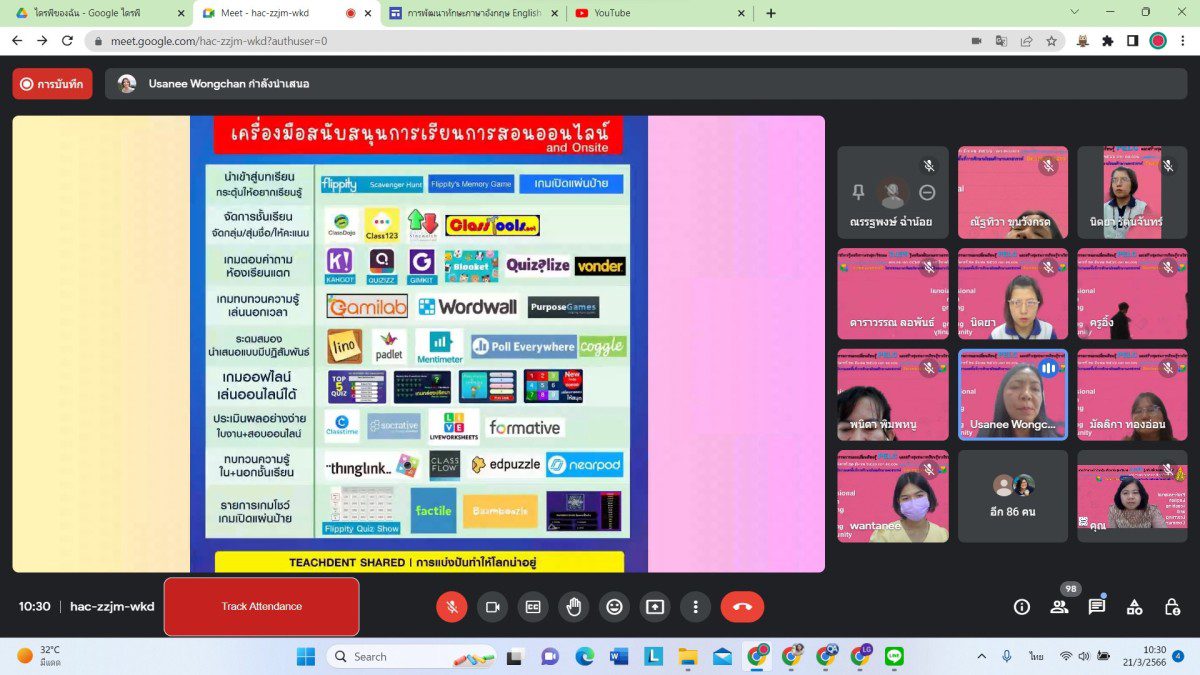This screenshot has height=675, width=1200.
Task: Switch the input language indicator
Action: click(x=1035, y=656)
